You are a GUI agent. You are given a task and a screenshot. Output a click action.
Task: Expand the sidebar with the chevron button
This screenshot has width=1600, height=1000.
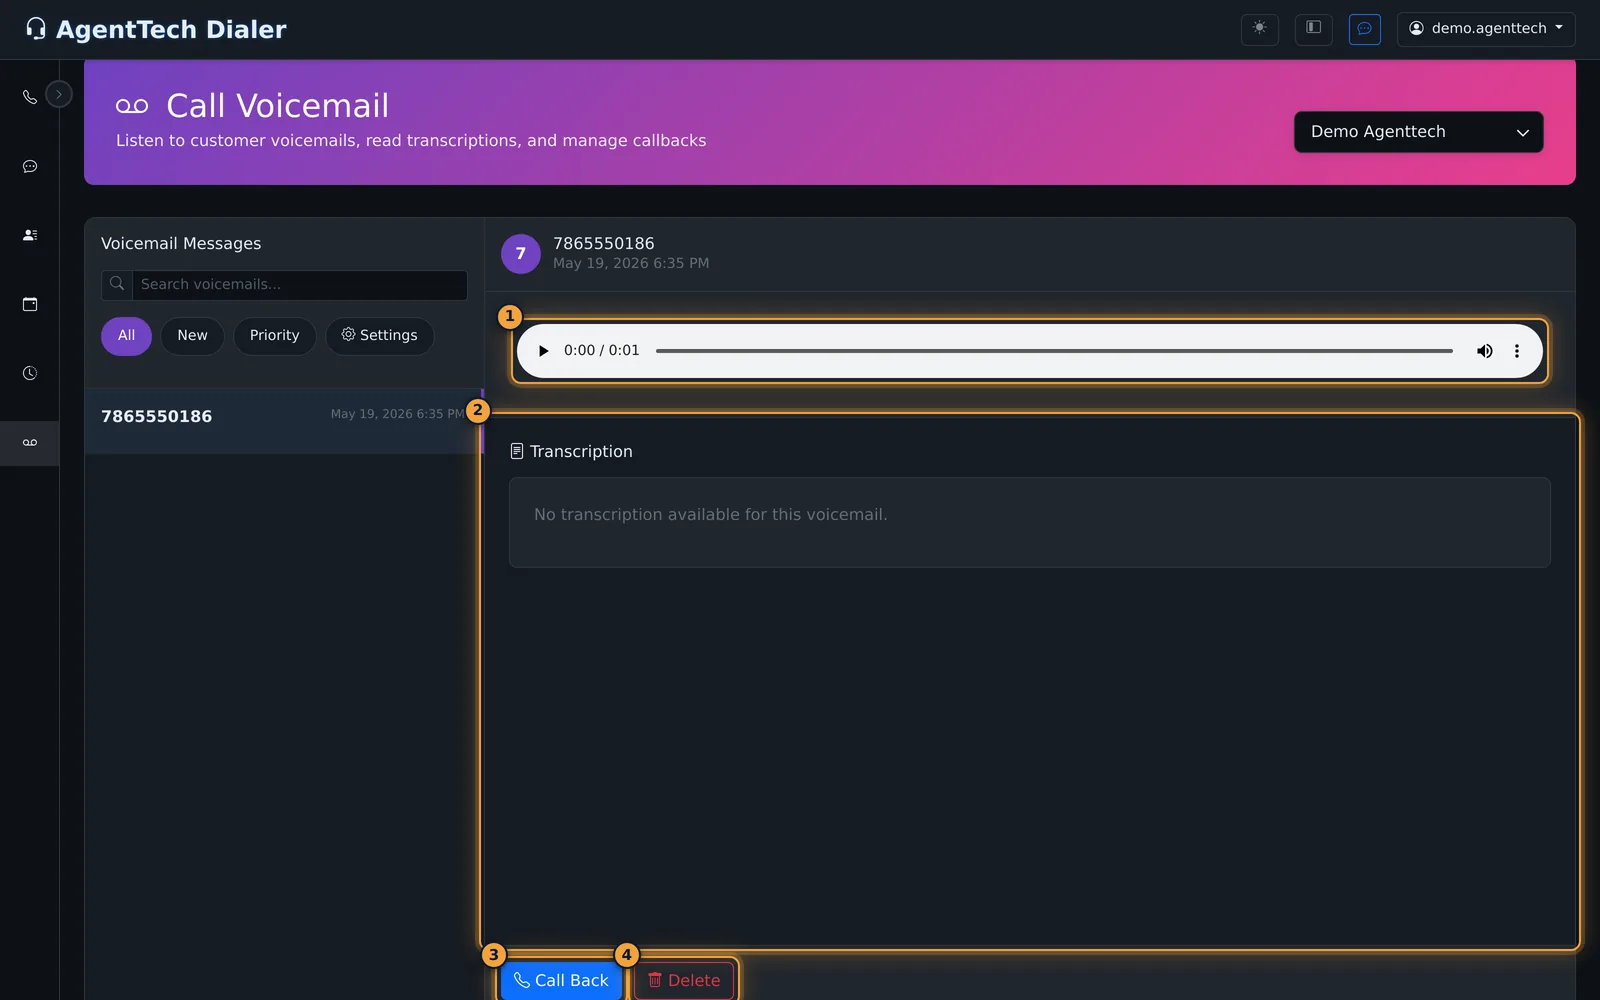coord(59,94)
